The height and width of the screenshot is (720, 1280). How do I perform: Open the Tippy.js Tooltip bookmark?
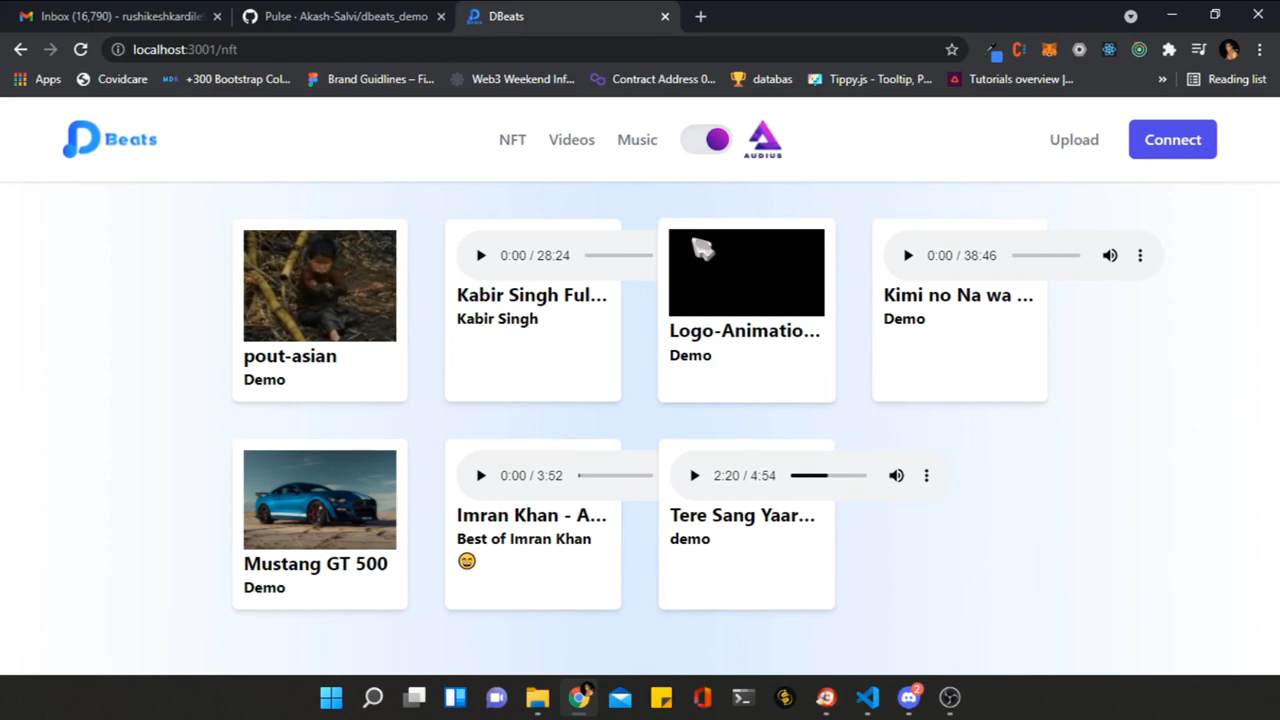point(870,79)
